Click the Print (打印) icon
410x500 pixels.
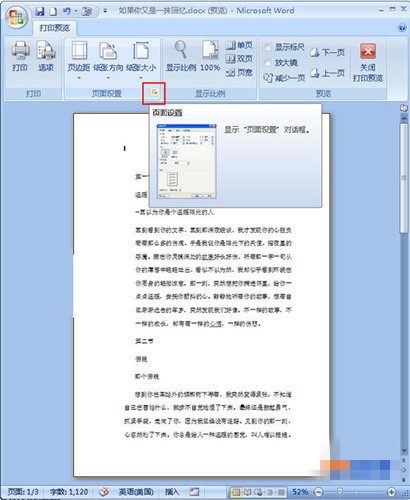coord(20,51)
